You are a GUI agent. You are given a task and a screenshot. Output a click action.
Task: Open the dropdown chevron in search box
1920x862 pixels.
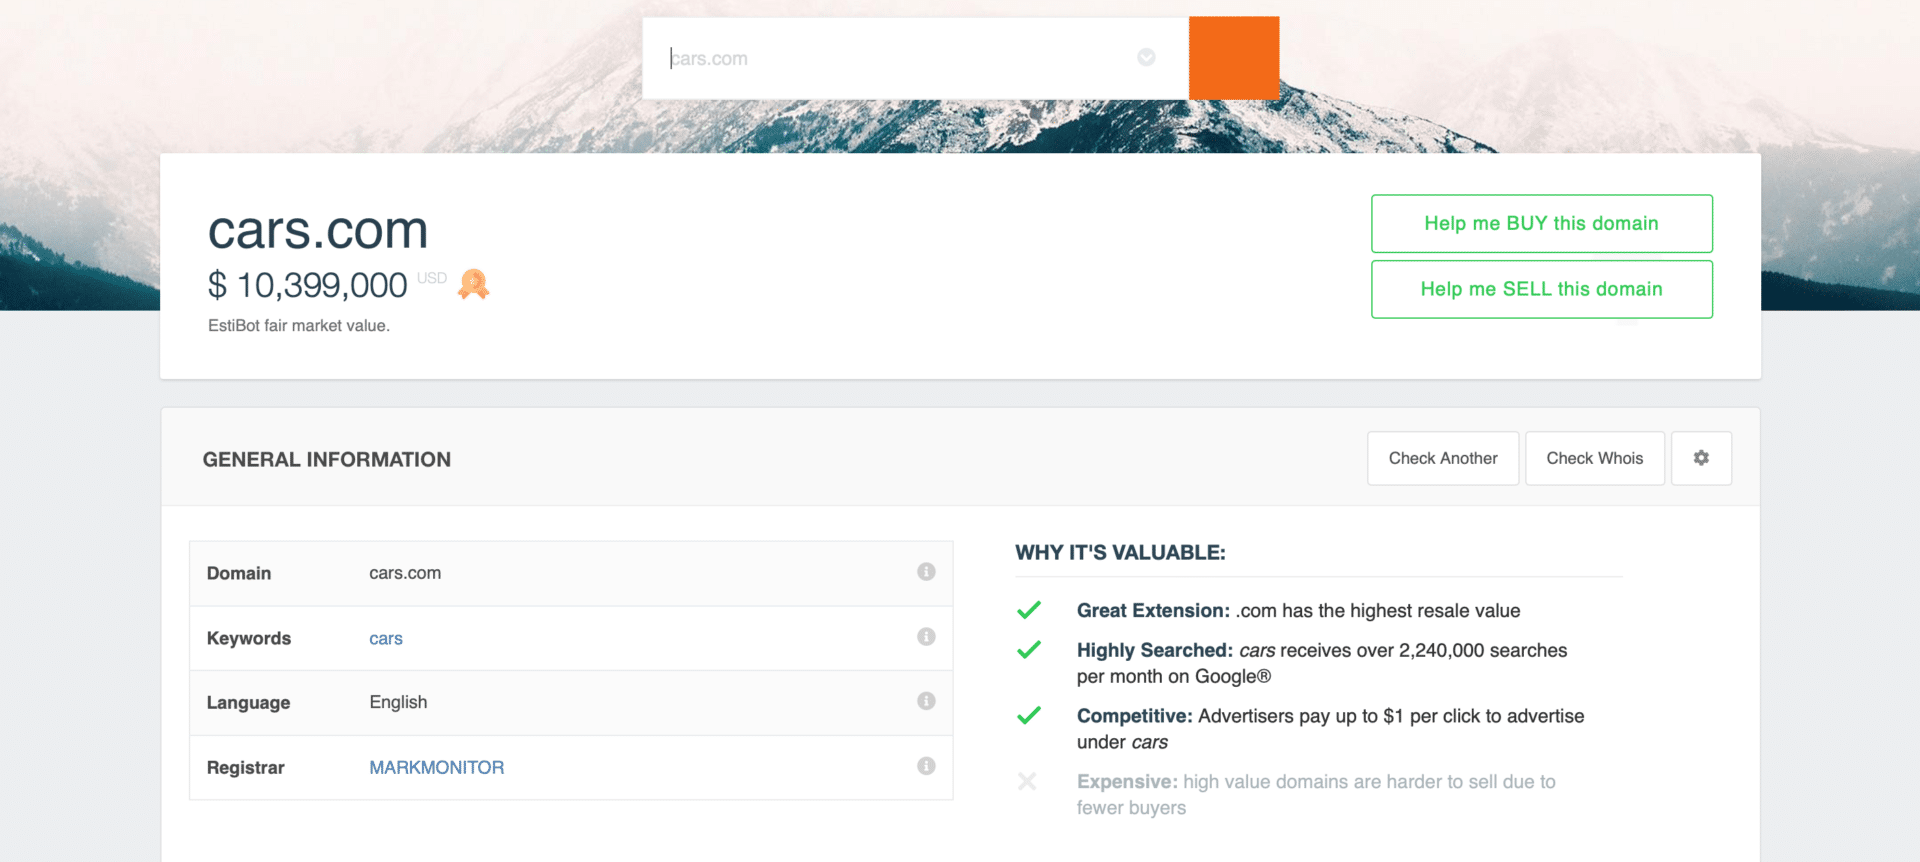[x=1146, y=58]
